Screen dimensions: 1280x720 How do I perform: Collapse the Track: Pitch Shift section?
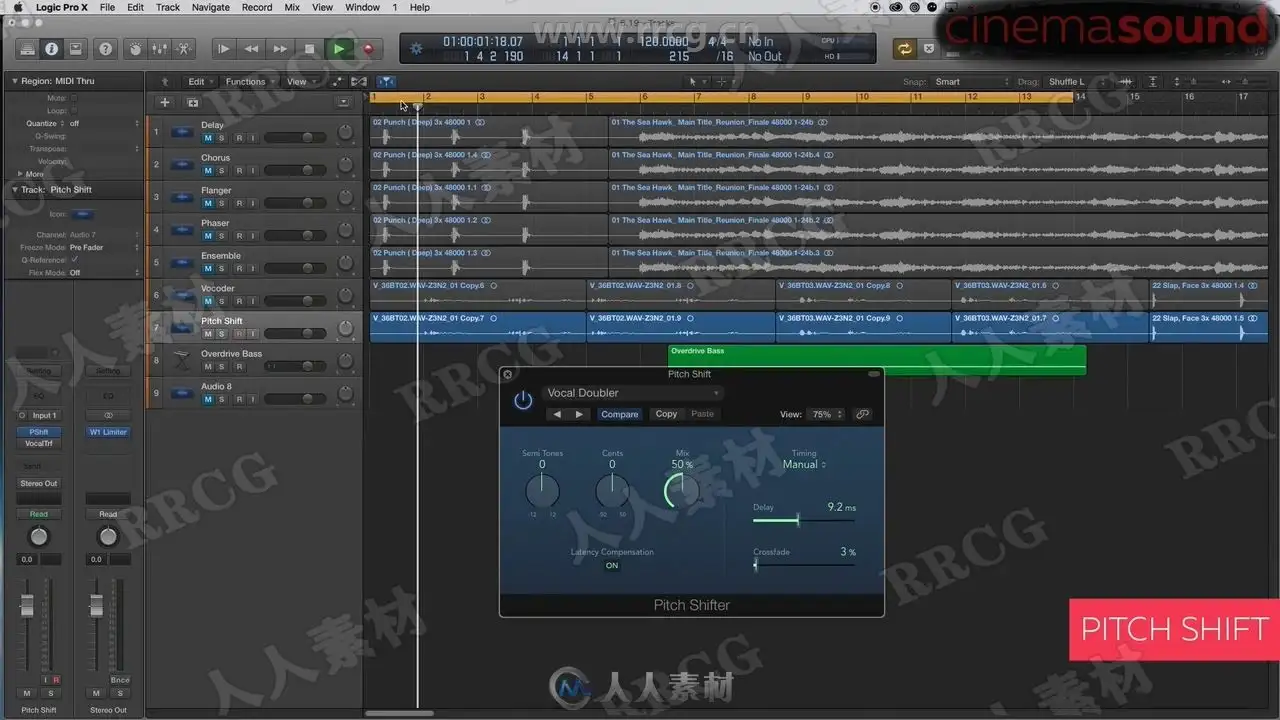(x=15, y=190)
